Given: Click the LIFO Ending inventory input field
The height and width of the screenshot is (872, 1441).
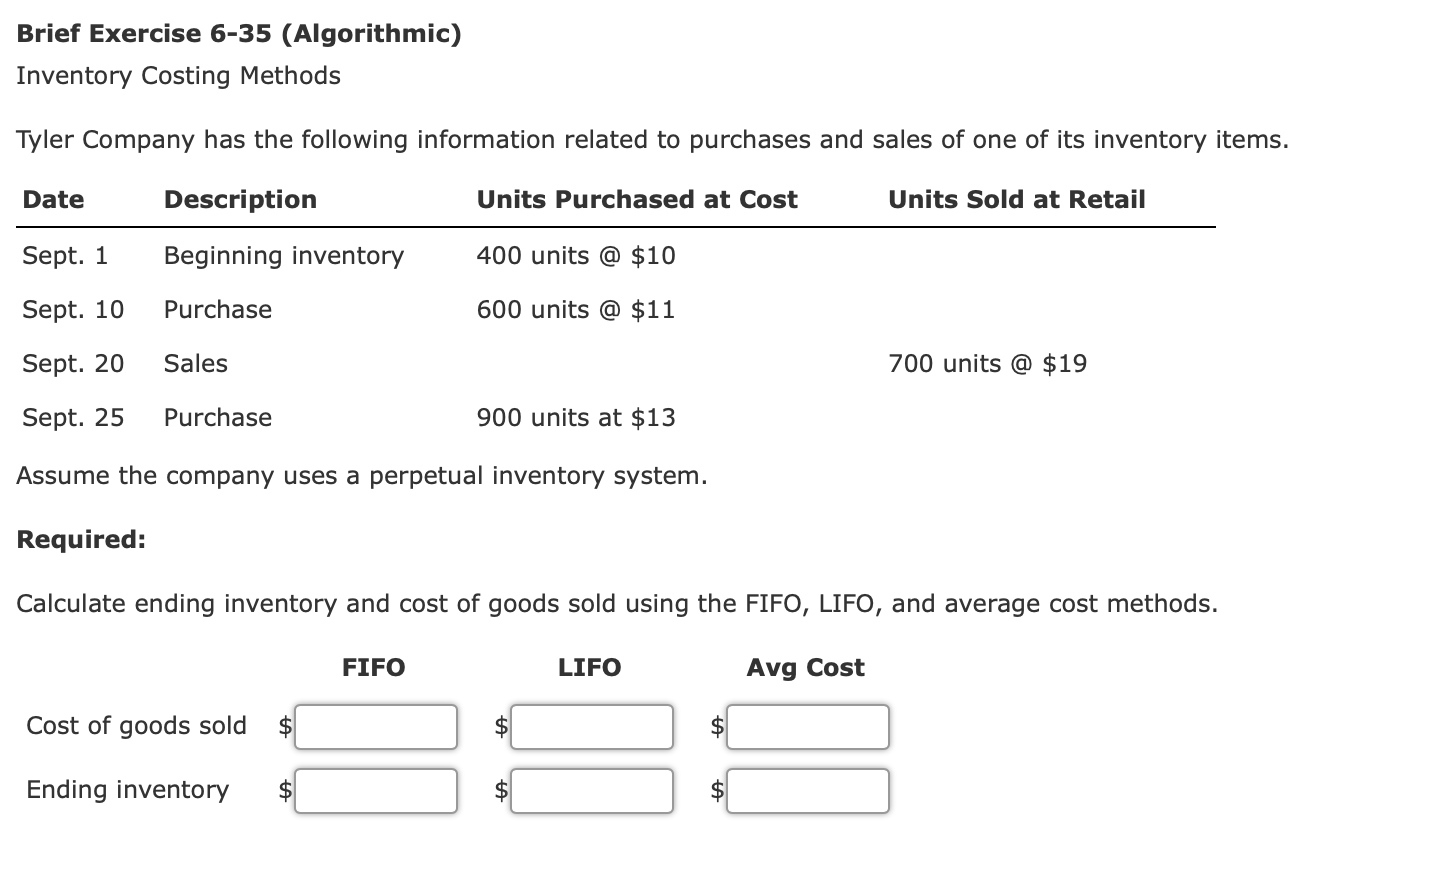Looking at the screenshot, I should coord(591,790).
